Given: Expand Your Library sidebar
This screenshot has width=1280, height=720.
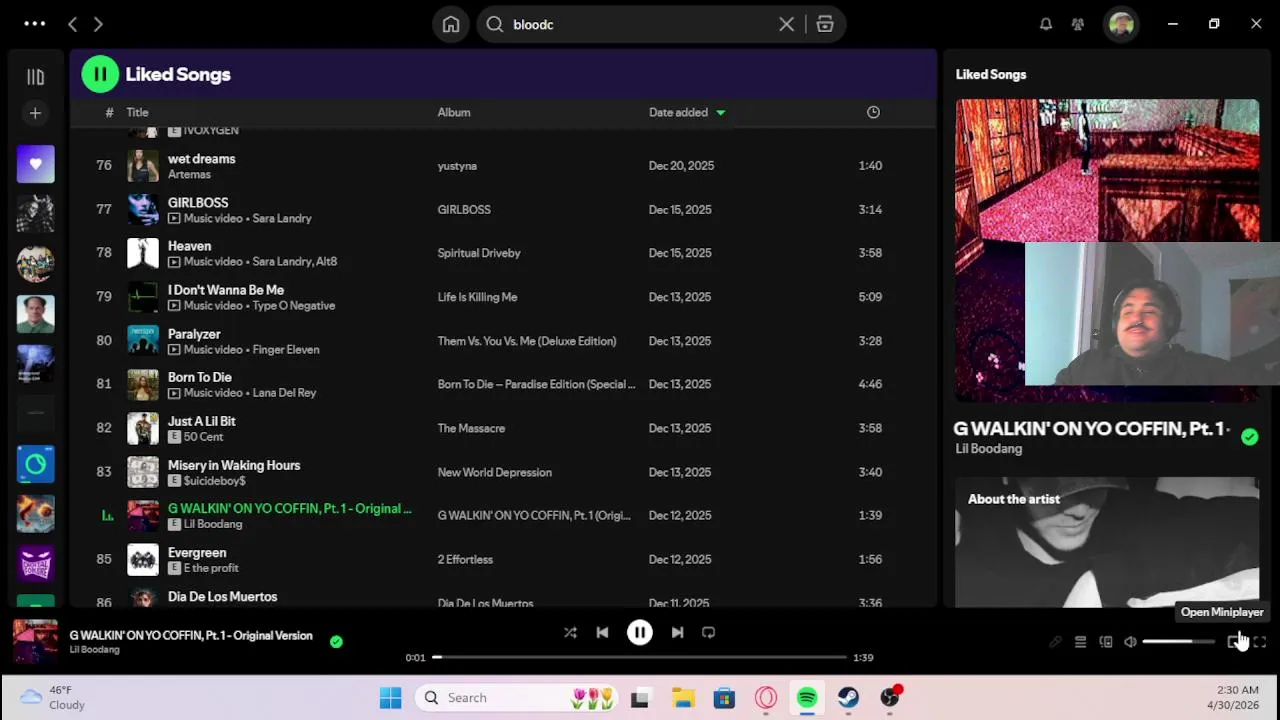Looking at the screenshot, I should [x=35, y=77].
